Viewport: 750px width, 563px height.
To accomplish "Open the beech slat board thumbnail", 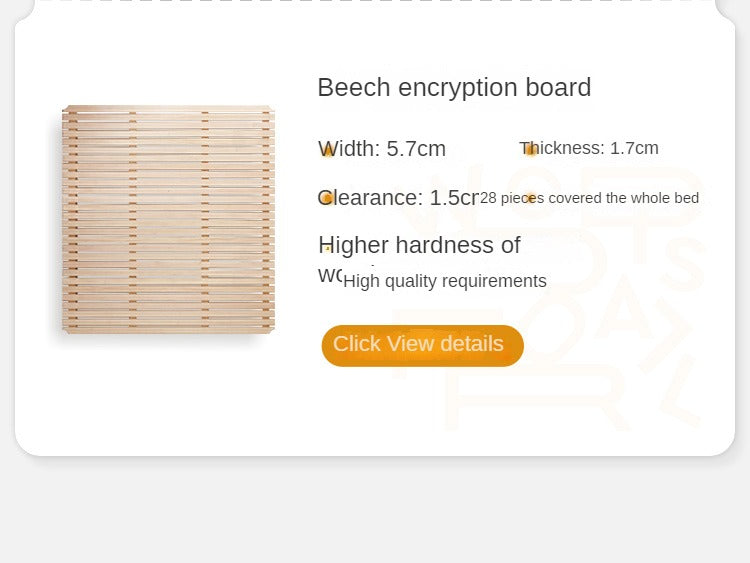I will 168,219.
